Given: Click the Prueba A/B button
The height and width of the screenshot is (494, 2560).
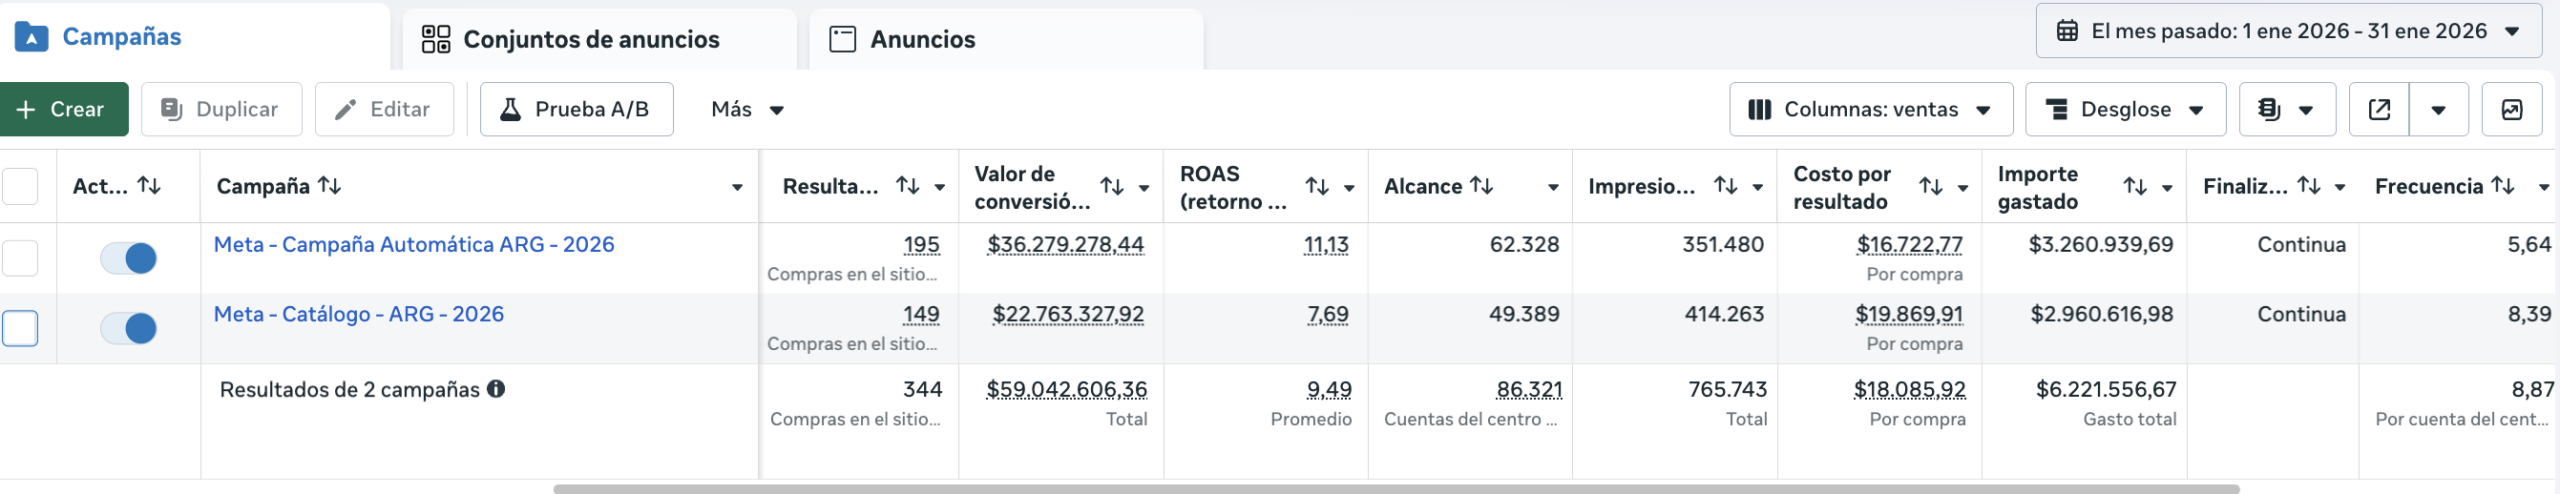Looking at the screenshot, I should click(576, 109).
